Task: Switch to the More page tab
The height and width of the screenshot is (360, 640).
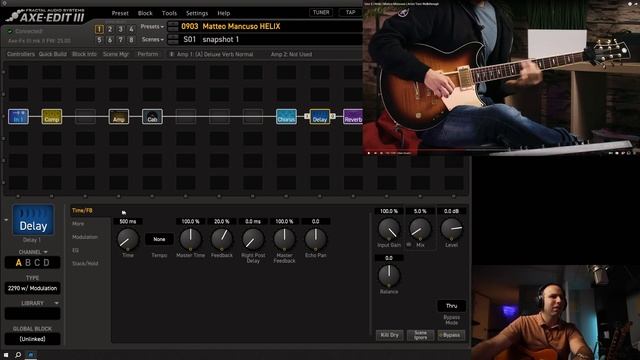Action: (78, 224)
